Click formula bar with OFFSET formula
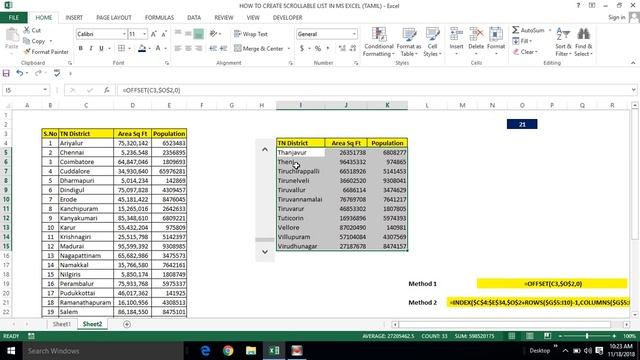The width and height of the screenshot is (640, 360). pos(373,90)
